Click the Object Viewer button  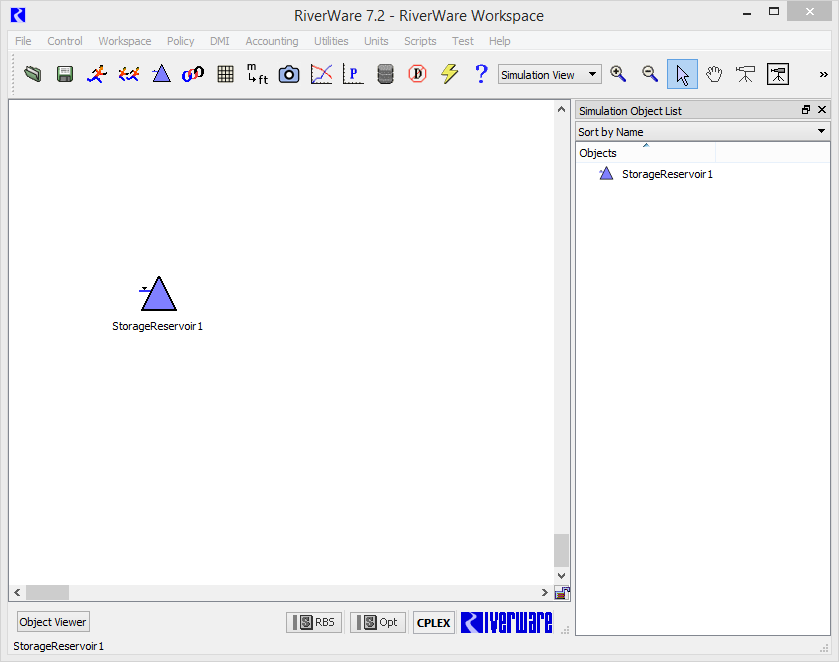point(53,622)
